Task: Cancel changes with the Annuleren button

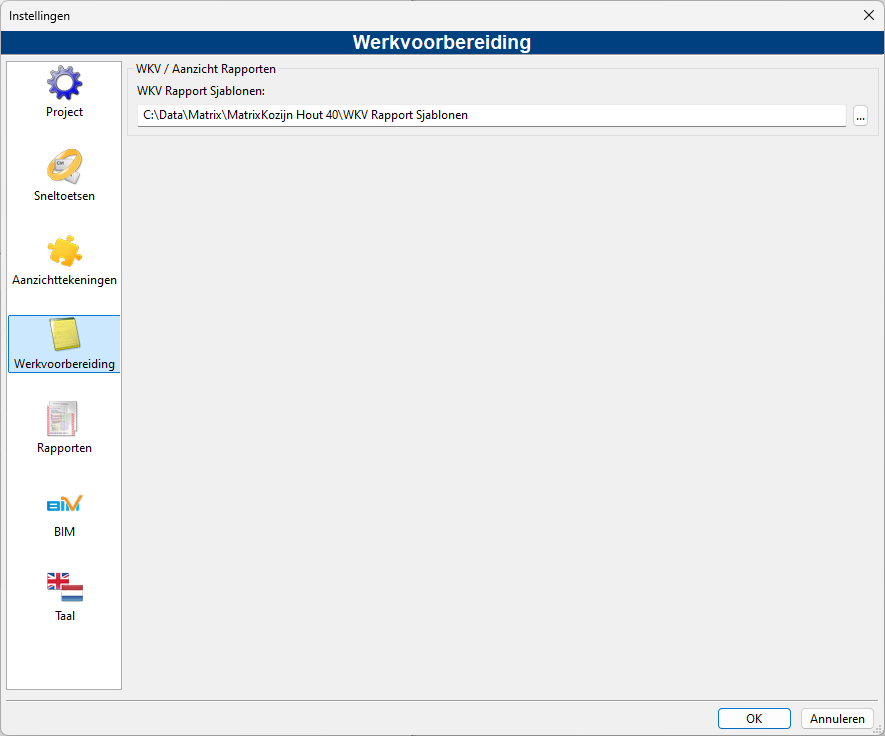Action: (837, 719)
